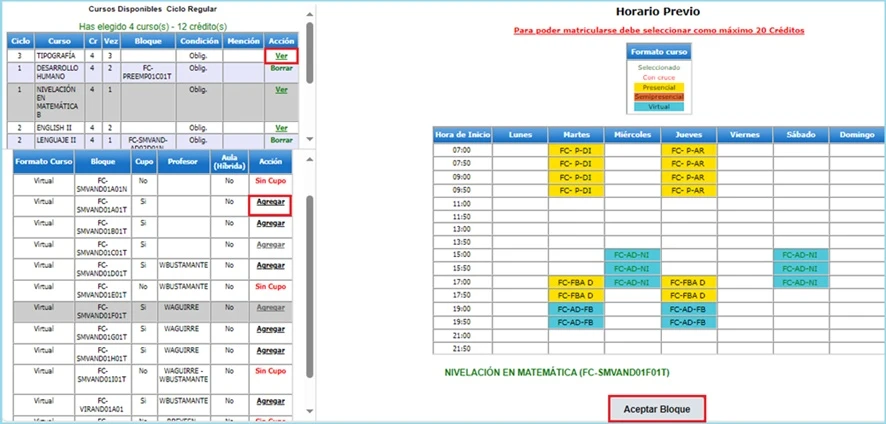Click the orange Semipresencial legend swatch

pyautogui.click(x=657, y=96)
